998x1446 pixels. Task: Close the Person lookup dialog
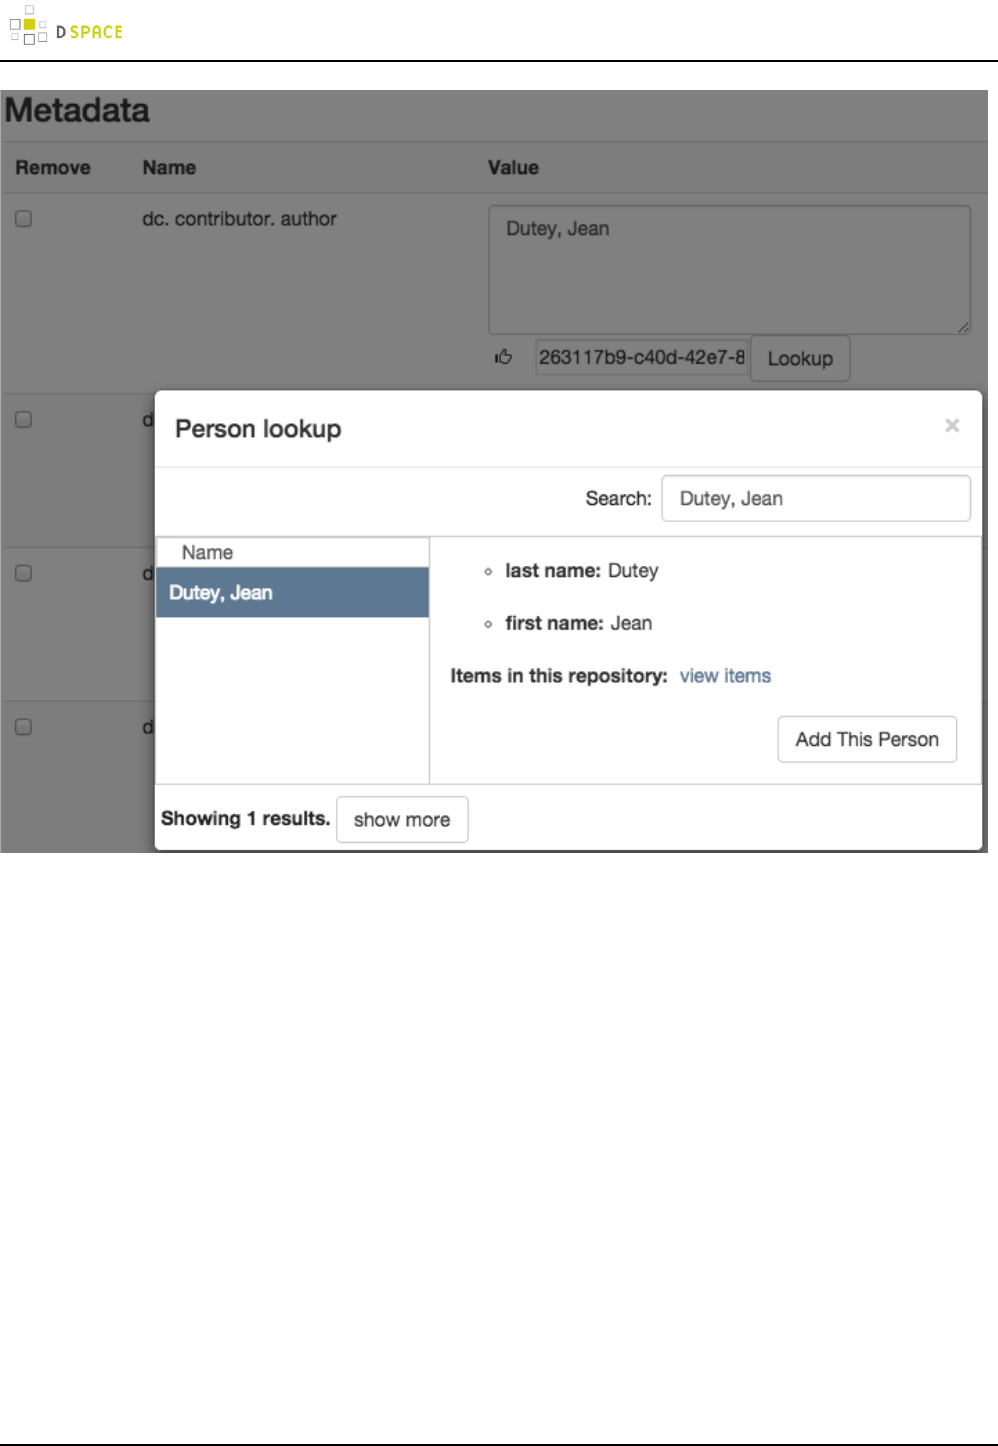point(951,426)
